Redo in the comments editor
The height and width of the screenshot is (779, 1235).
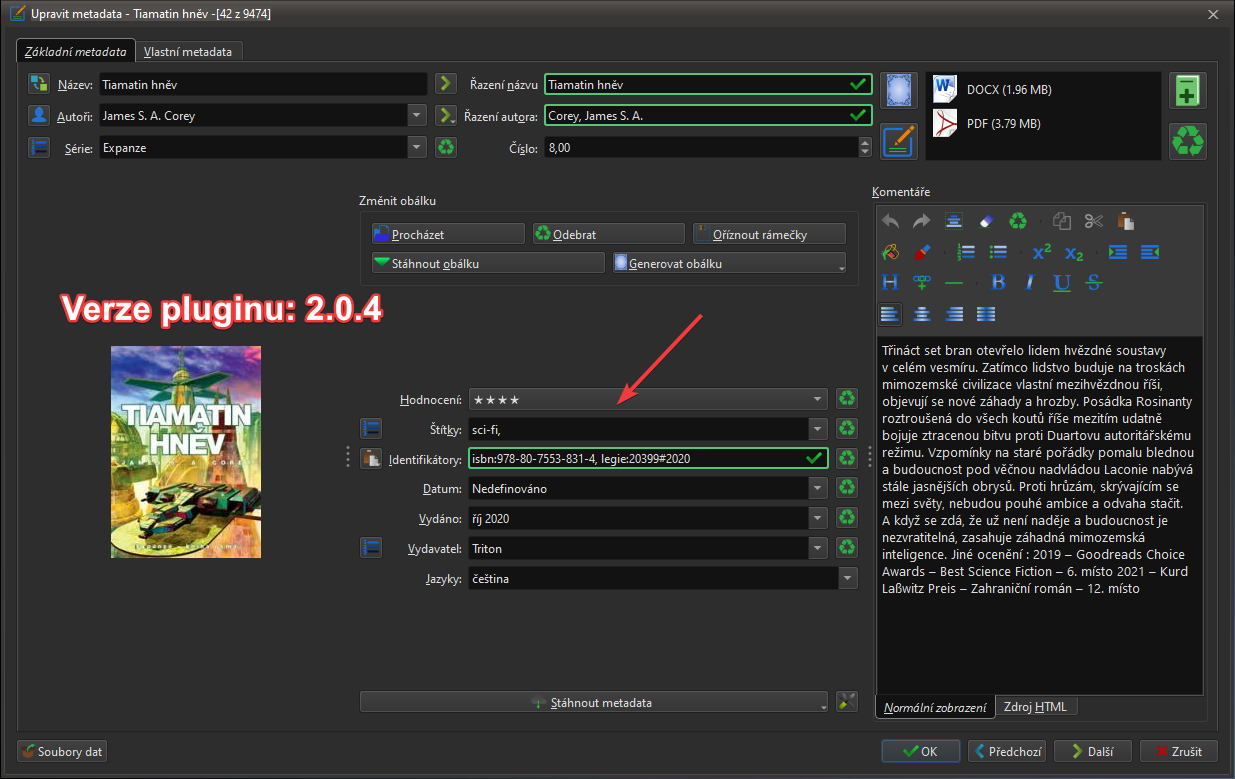click(x=922, y=221)
